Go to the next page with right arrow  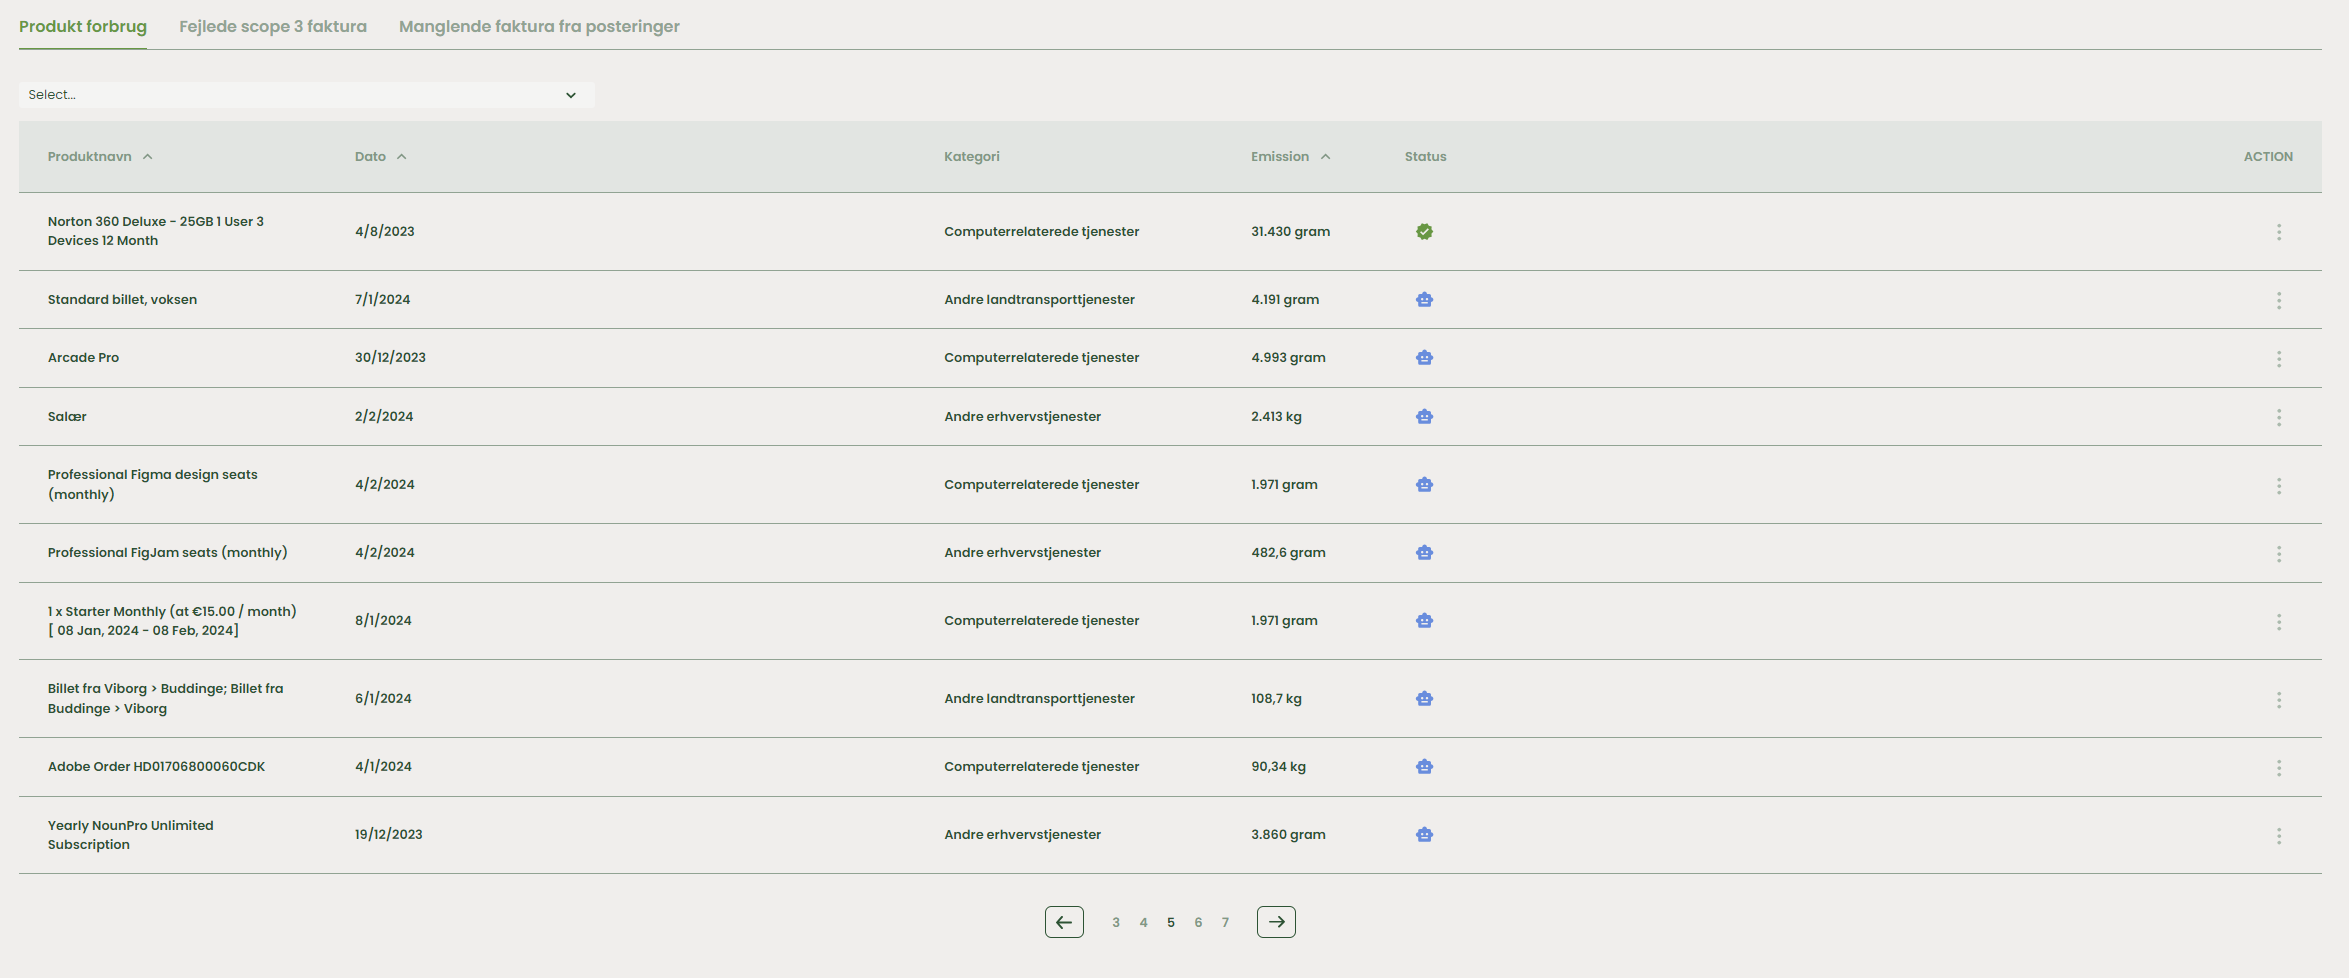1276,922
